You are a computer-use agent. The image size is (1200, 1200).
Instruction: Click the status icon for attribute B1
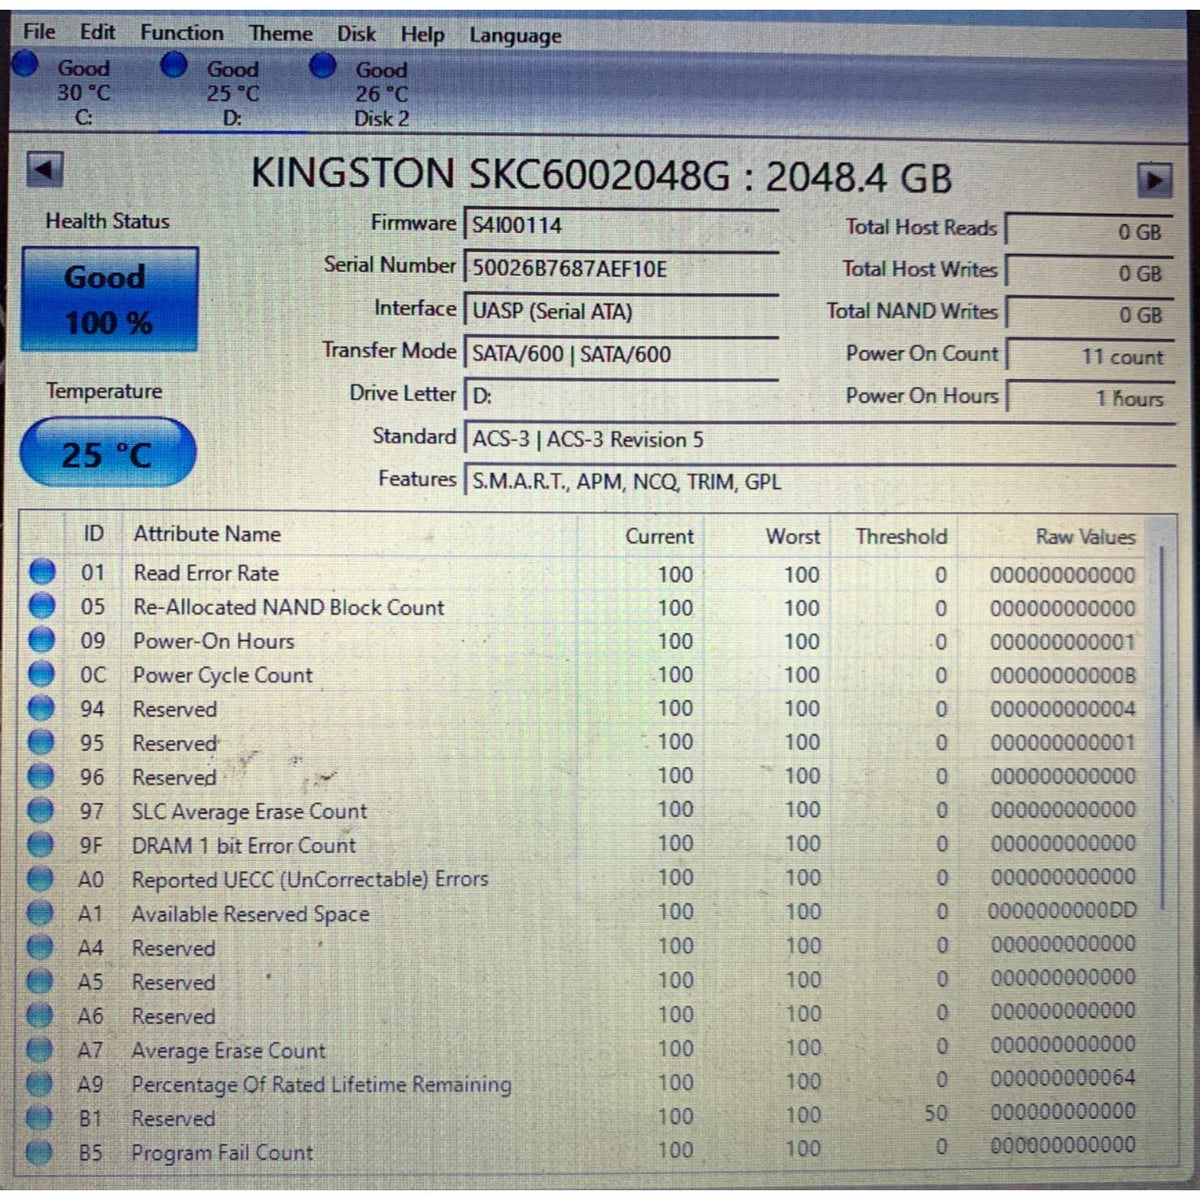click(x=39, y=1117)
